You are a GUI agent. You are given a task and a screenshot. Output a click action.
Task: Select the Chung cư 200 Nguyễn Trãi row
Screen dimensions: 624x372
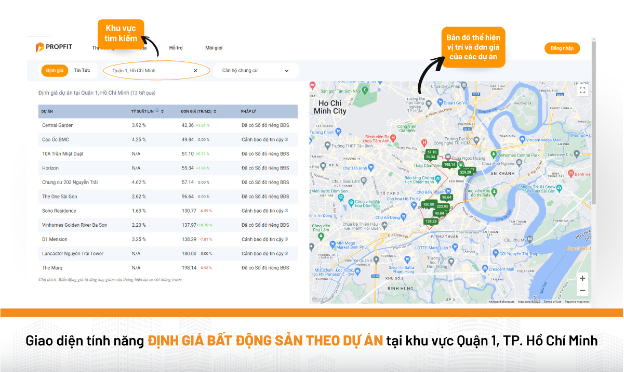(x=168, y=182)
